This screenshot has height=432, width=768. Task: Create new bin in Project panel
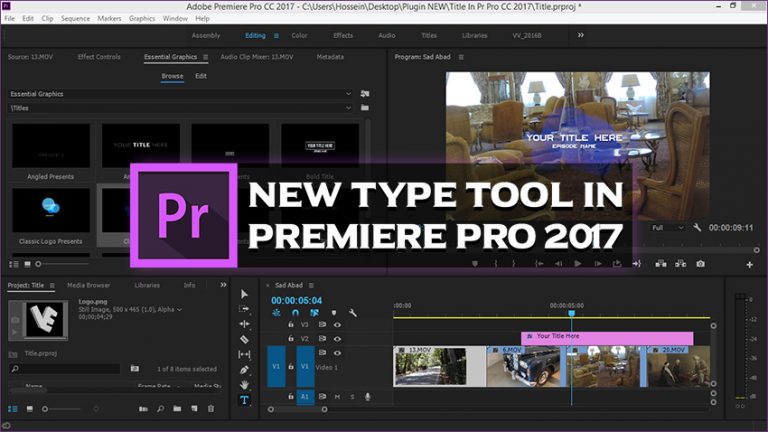177,408
